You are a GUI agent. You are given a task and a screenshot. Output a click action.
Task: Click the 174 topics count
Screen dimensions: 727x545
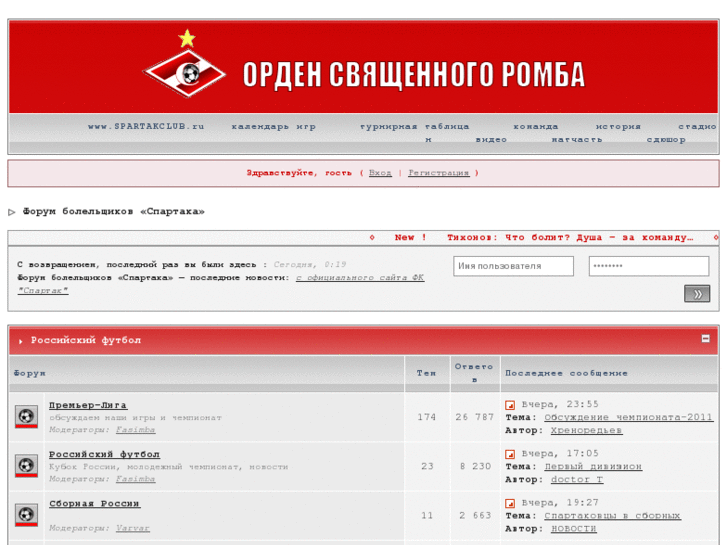point(427,417)
